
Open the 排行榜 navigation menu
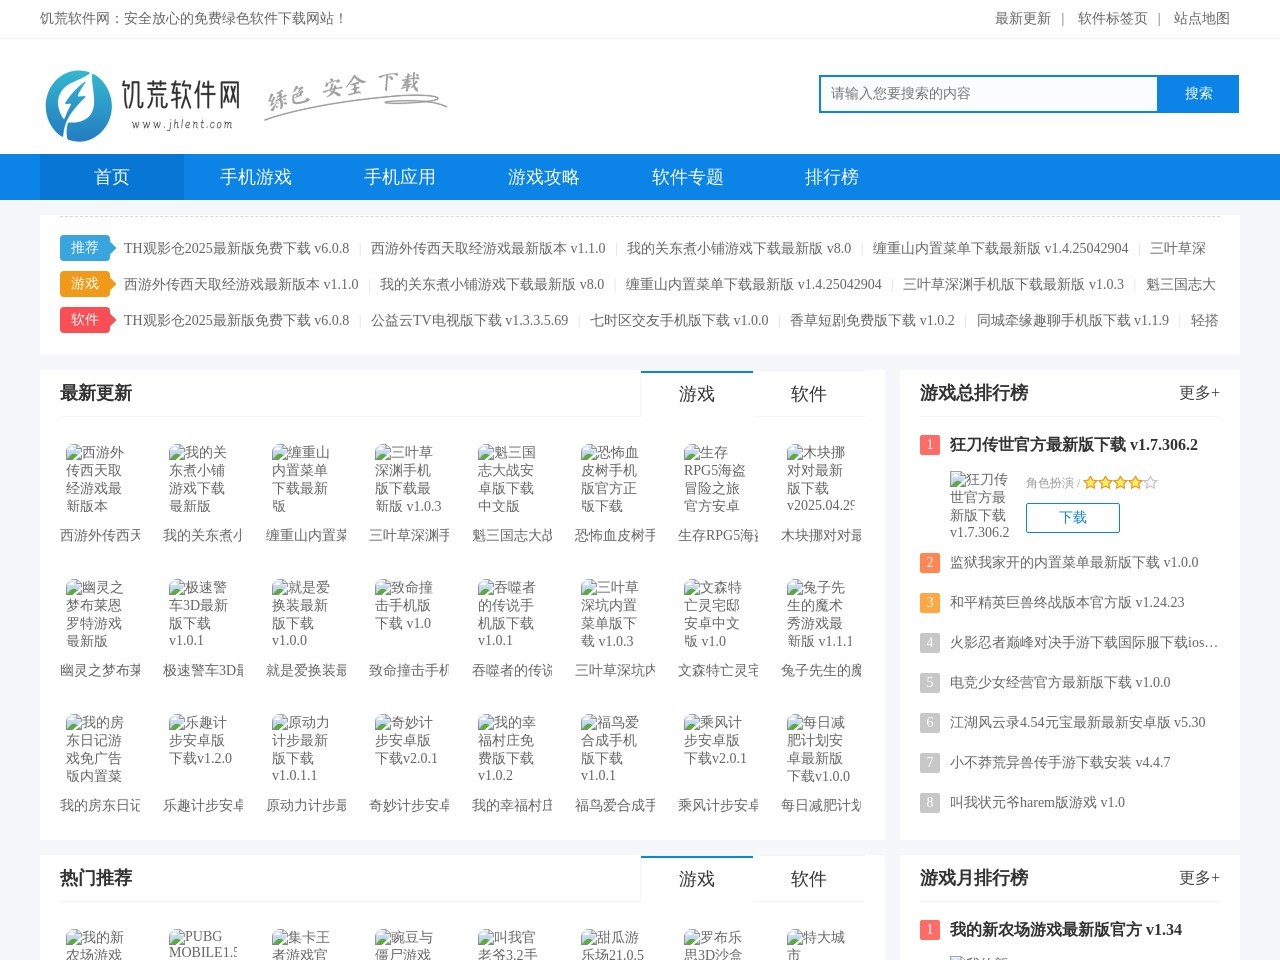pos(831,177)
